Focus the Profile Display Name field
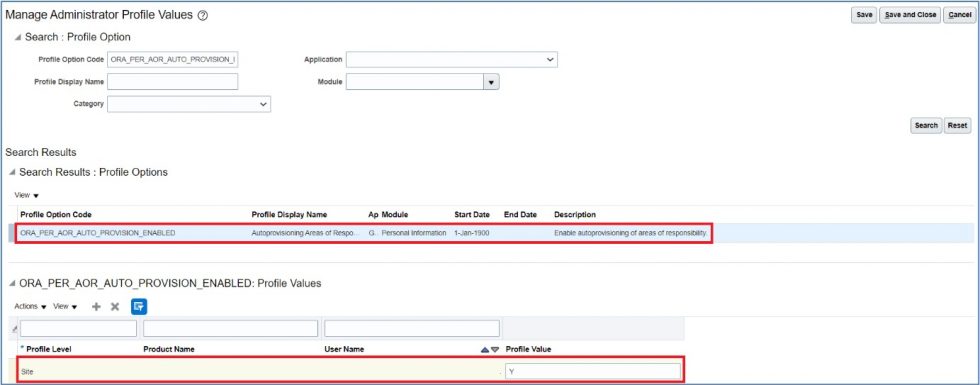The height and width of the screenshot is (385, 980). click(172, 82)
